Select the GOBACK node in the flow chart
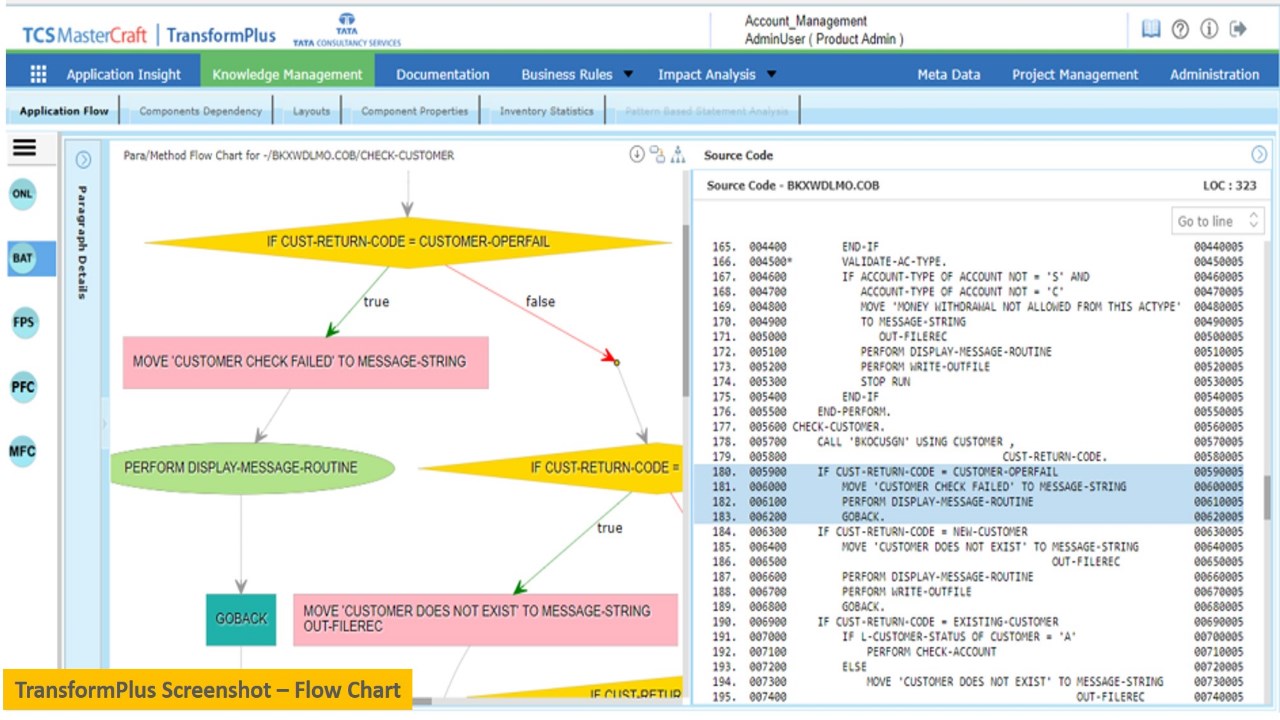Viewport: 1280px width, 720px height. click(241, 619)
